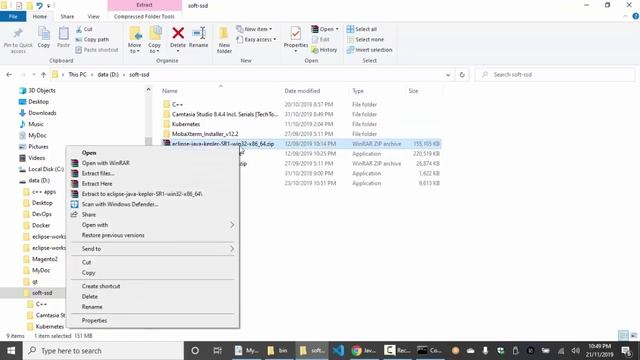The image size is (640, 360).
Task: Click the Cut scissors icon in ribbon
Action: 79,29
